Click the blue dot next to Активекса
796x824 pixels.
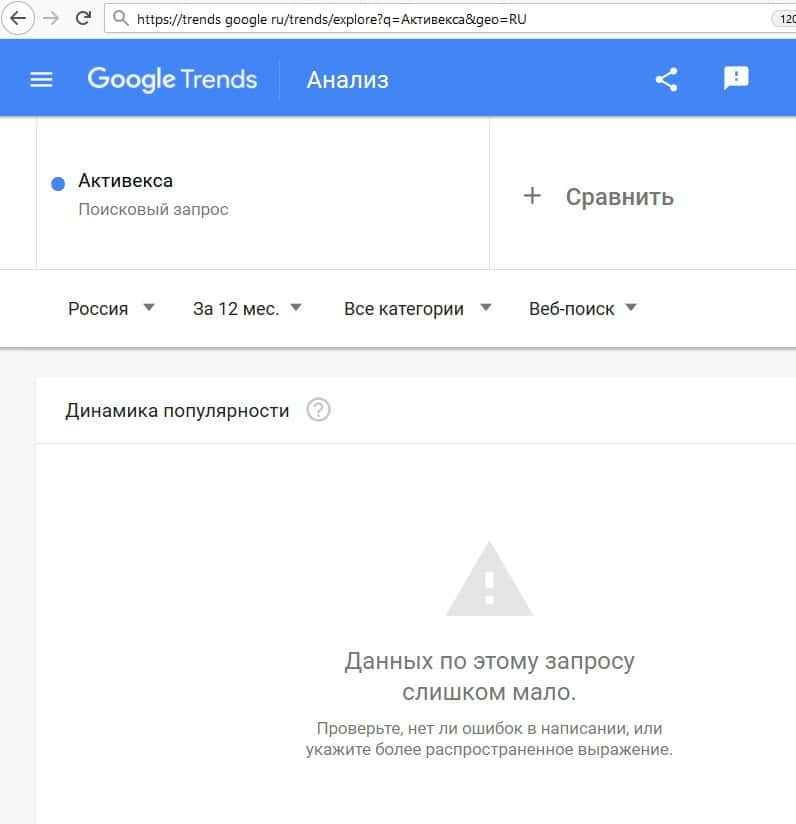(58, 183)
